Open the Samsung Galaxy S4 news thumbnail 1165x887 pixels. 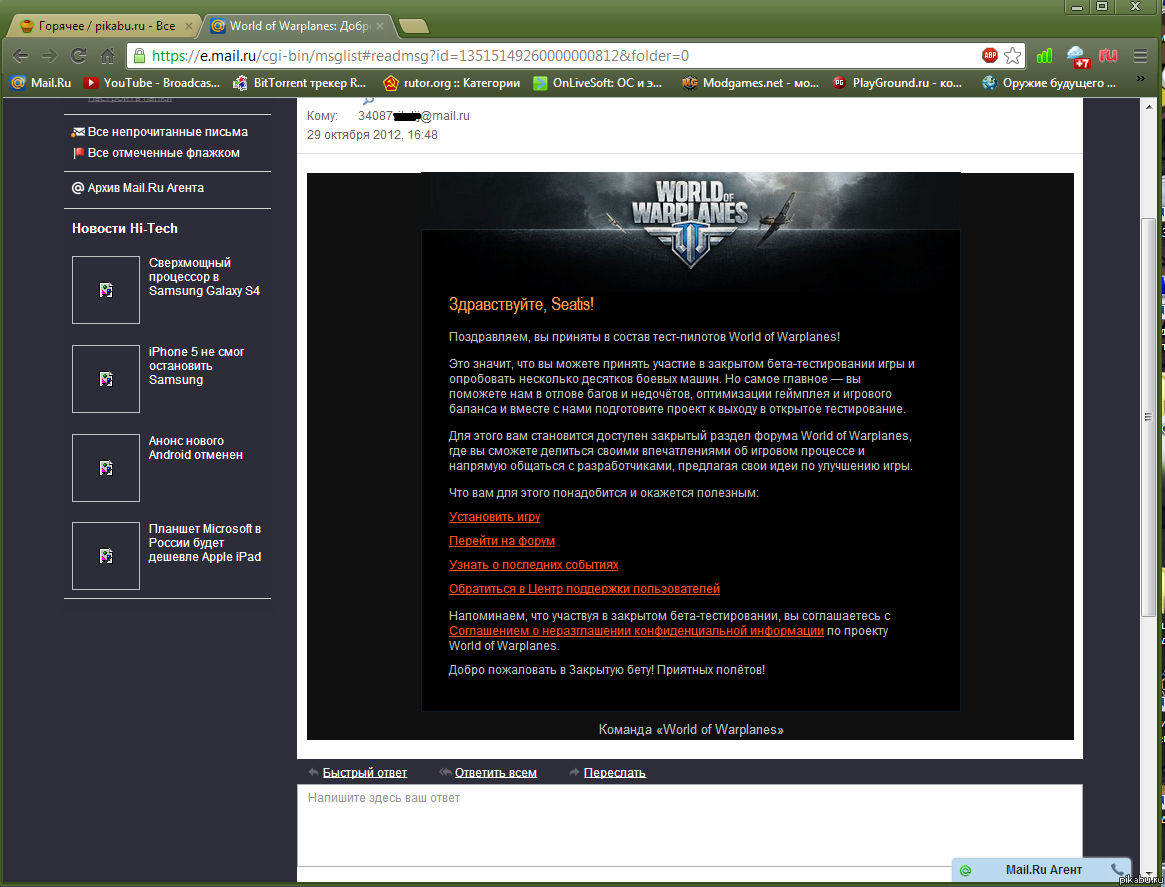pyautogui.click(x=106, y=290)
